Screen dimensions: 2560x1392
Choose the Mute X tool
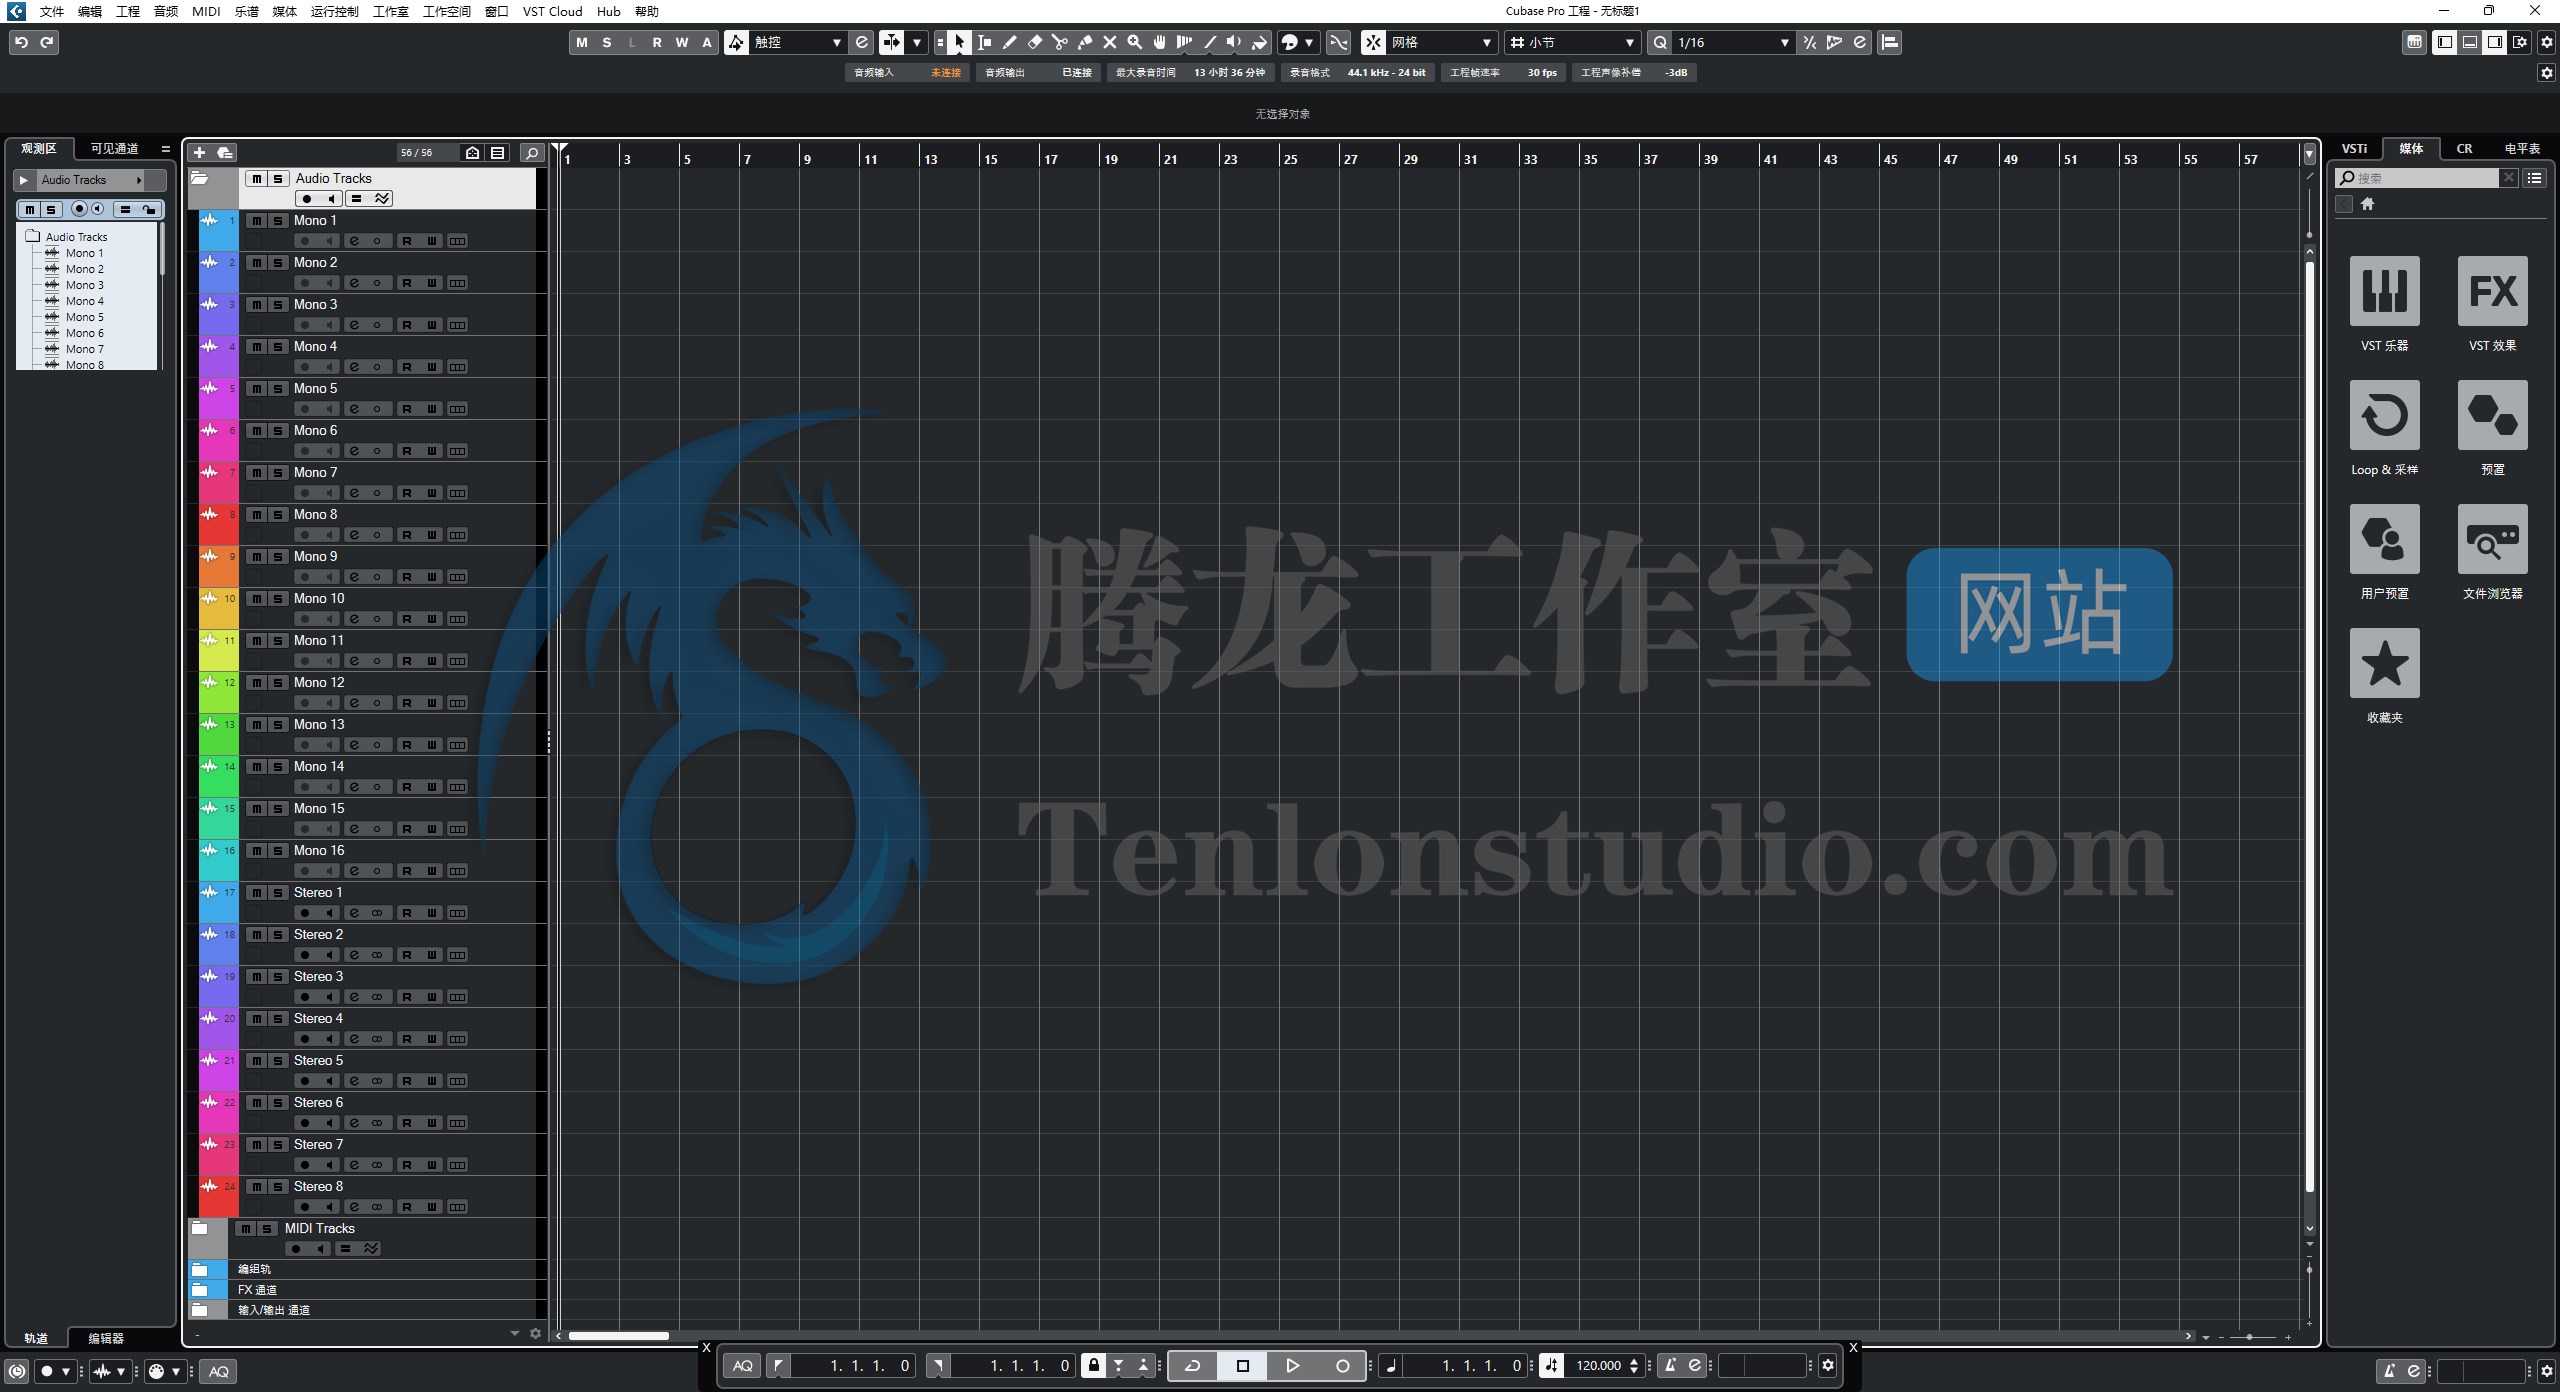tap(1110, 42)
